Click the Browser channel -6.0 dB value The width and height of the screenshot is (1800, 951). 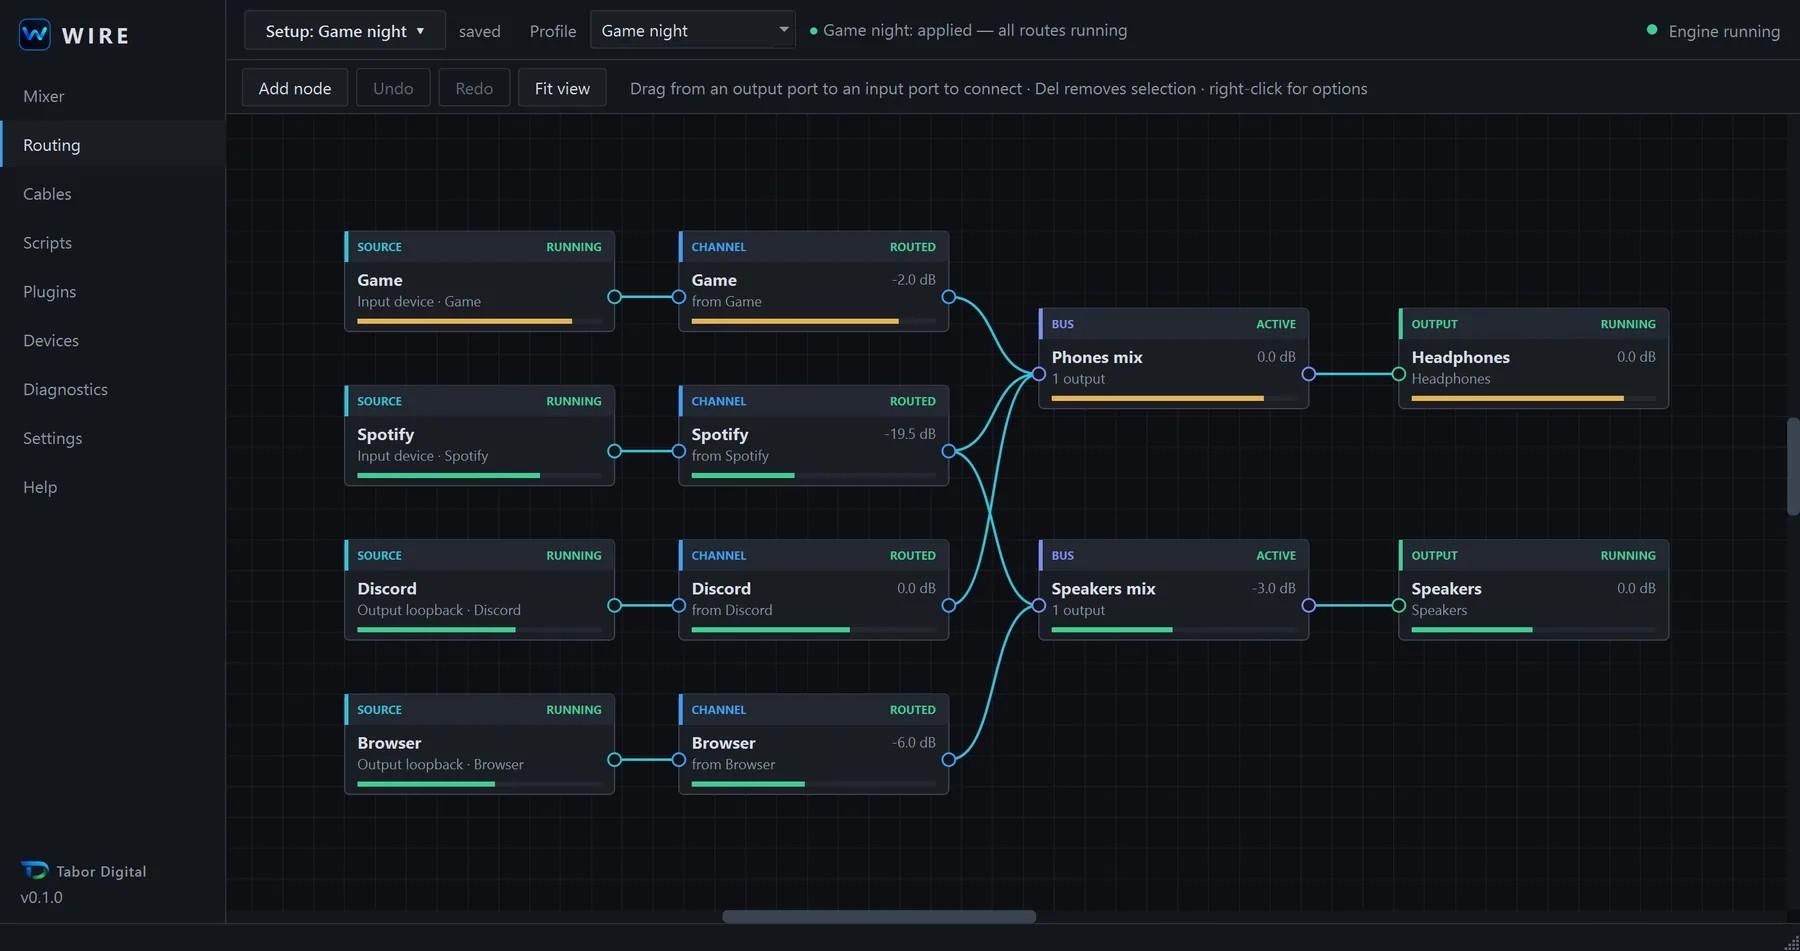click(x=914, y=743)
